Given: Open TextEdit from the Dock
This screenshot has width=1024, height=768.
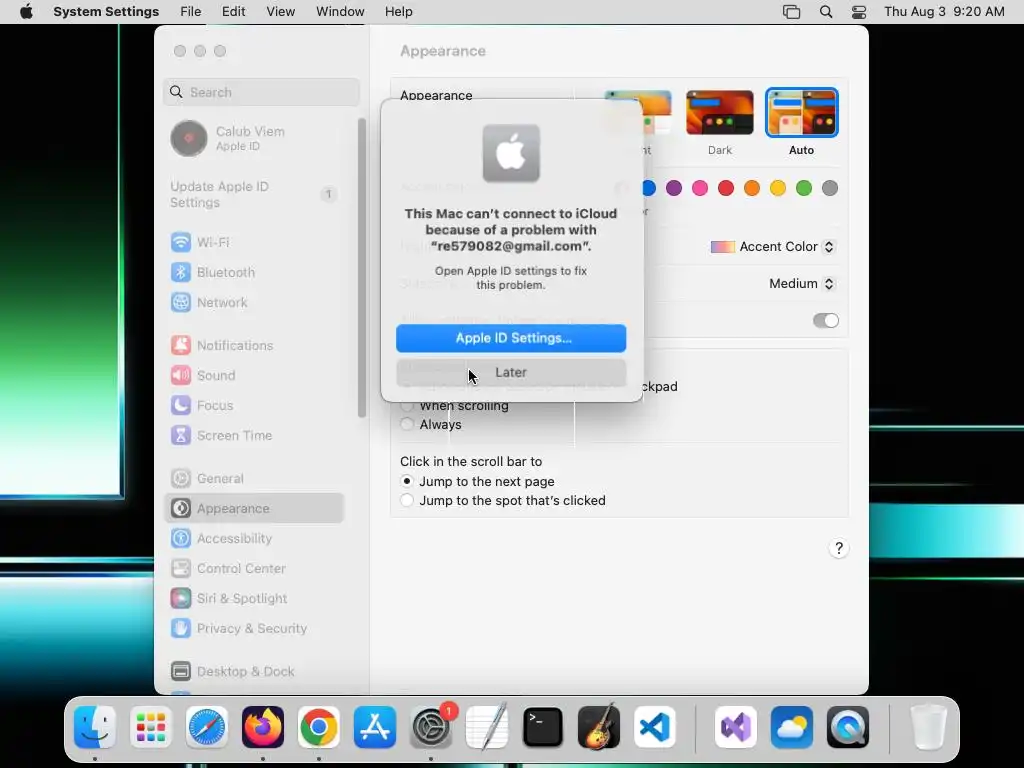Looking at the screenshot, I should tap(487, 726).
